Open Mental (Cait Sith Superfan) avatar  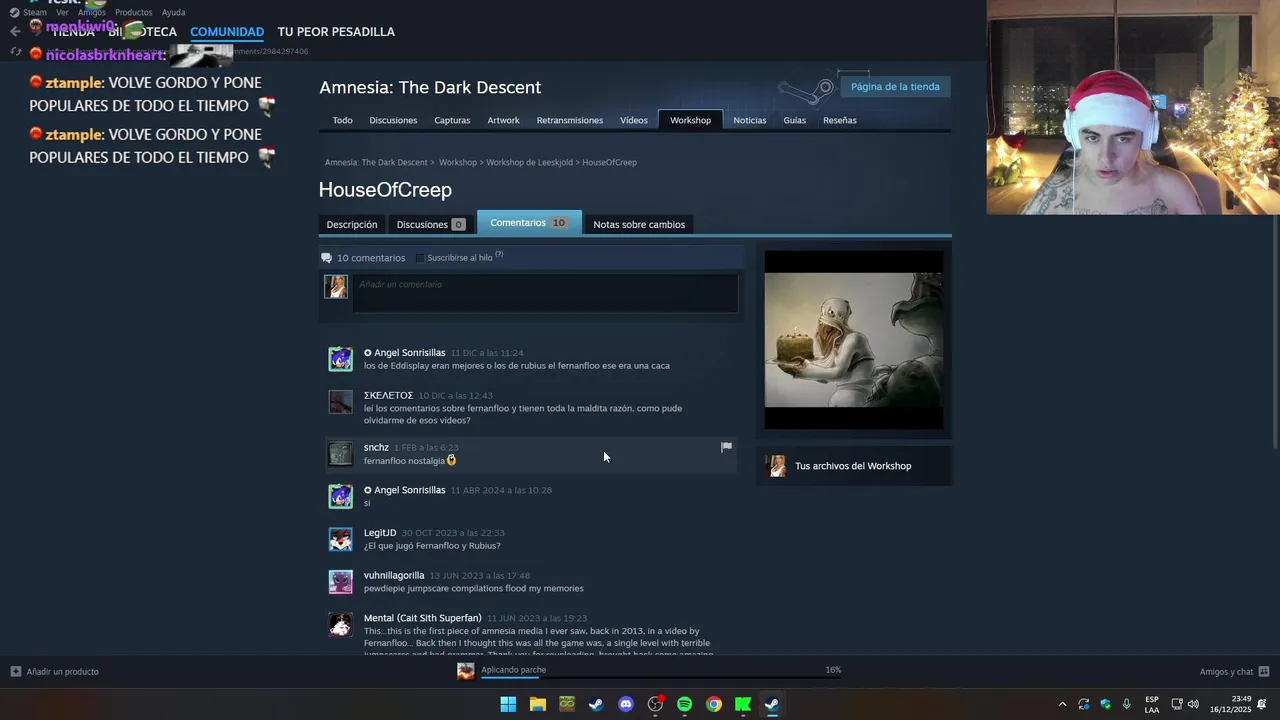click(341, 625)
